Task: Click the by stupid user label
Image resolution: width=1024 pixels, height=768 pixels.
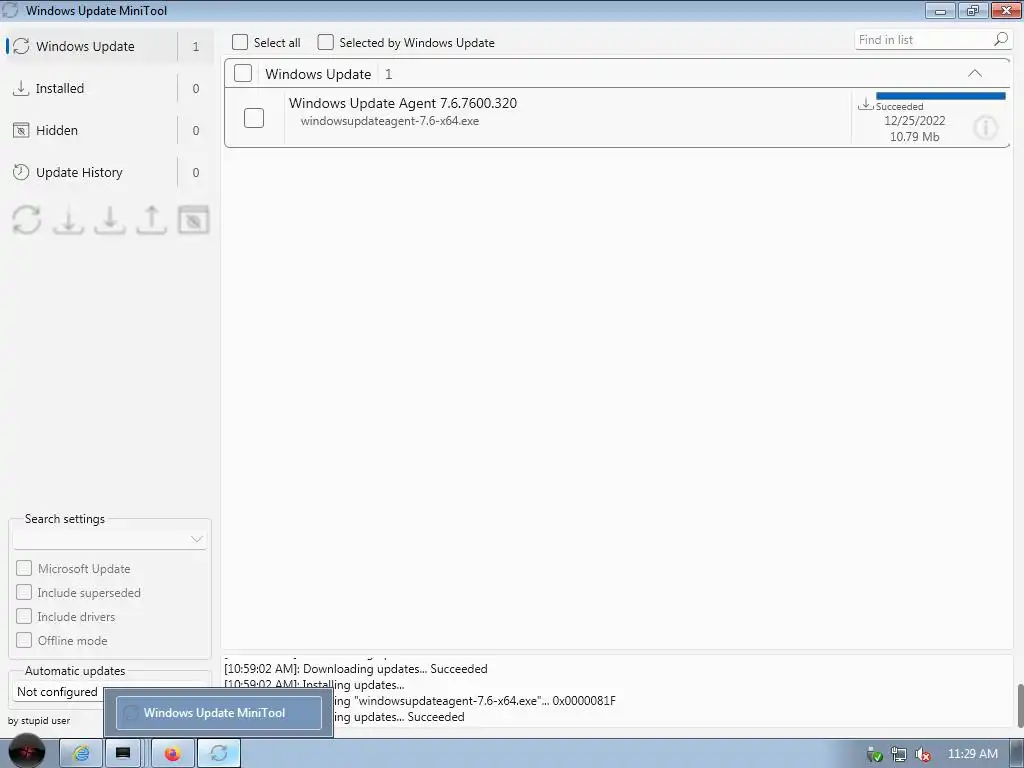Action: coord(39,720)
